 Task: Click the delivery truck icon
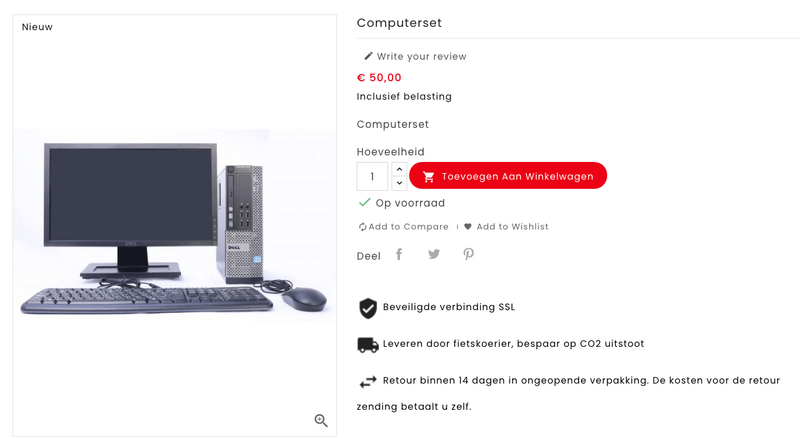point(368,344)
